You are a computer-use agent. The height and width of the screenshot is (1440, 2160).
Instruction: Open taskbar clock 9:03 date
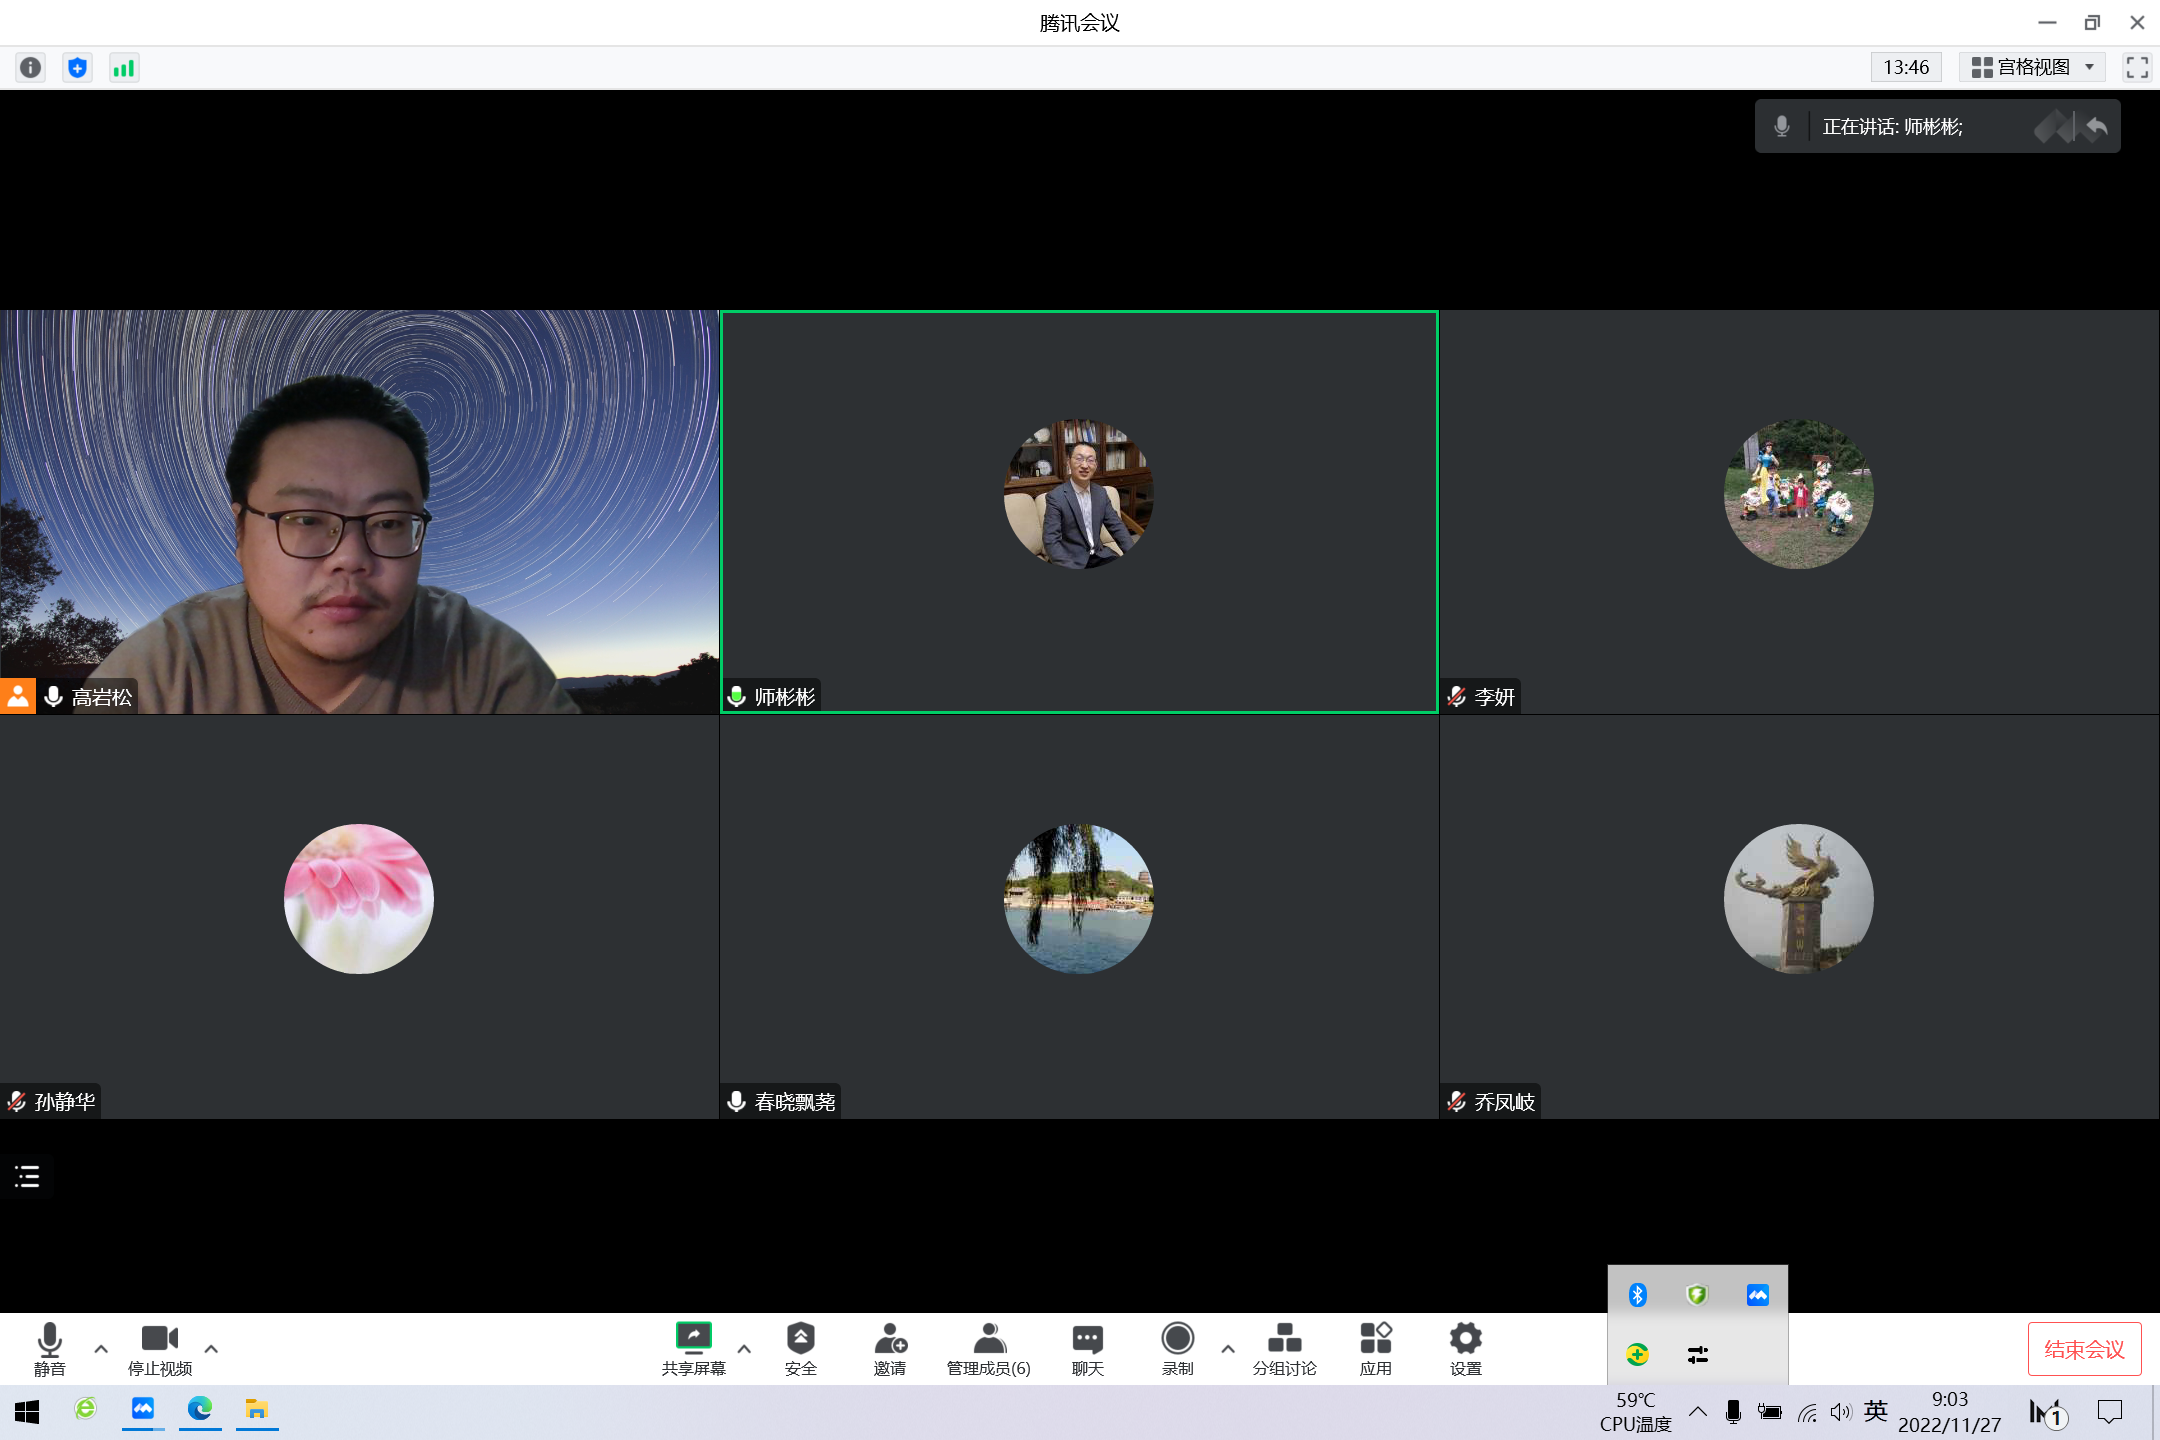pyautogui.click(x=1949, y=1412)
